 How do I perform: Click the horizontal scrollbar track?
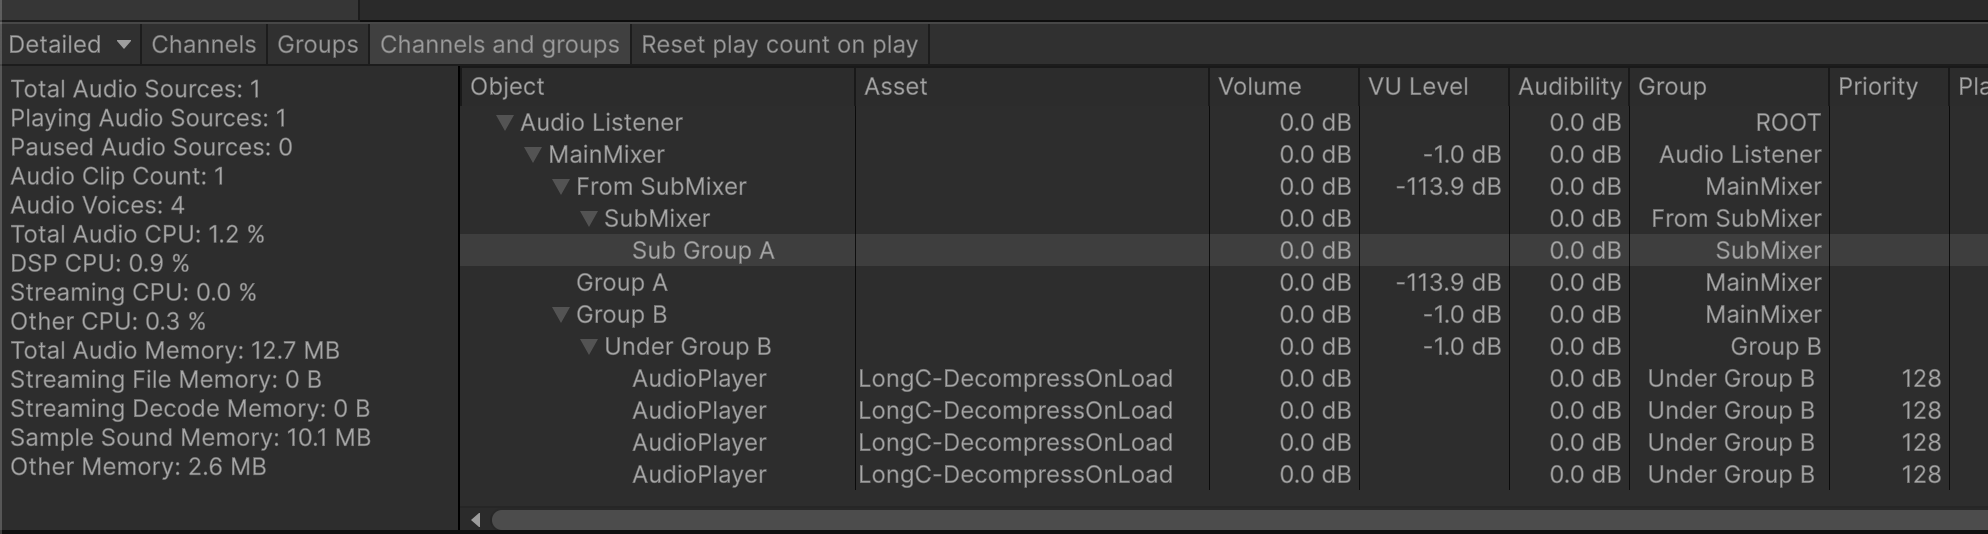1200,520
